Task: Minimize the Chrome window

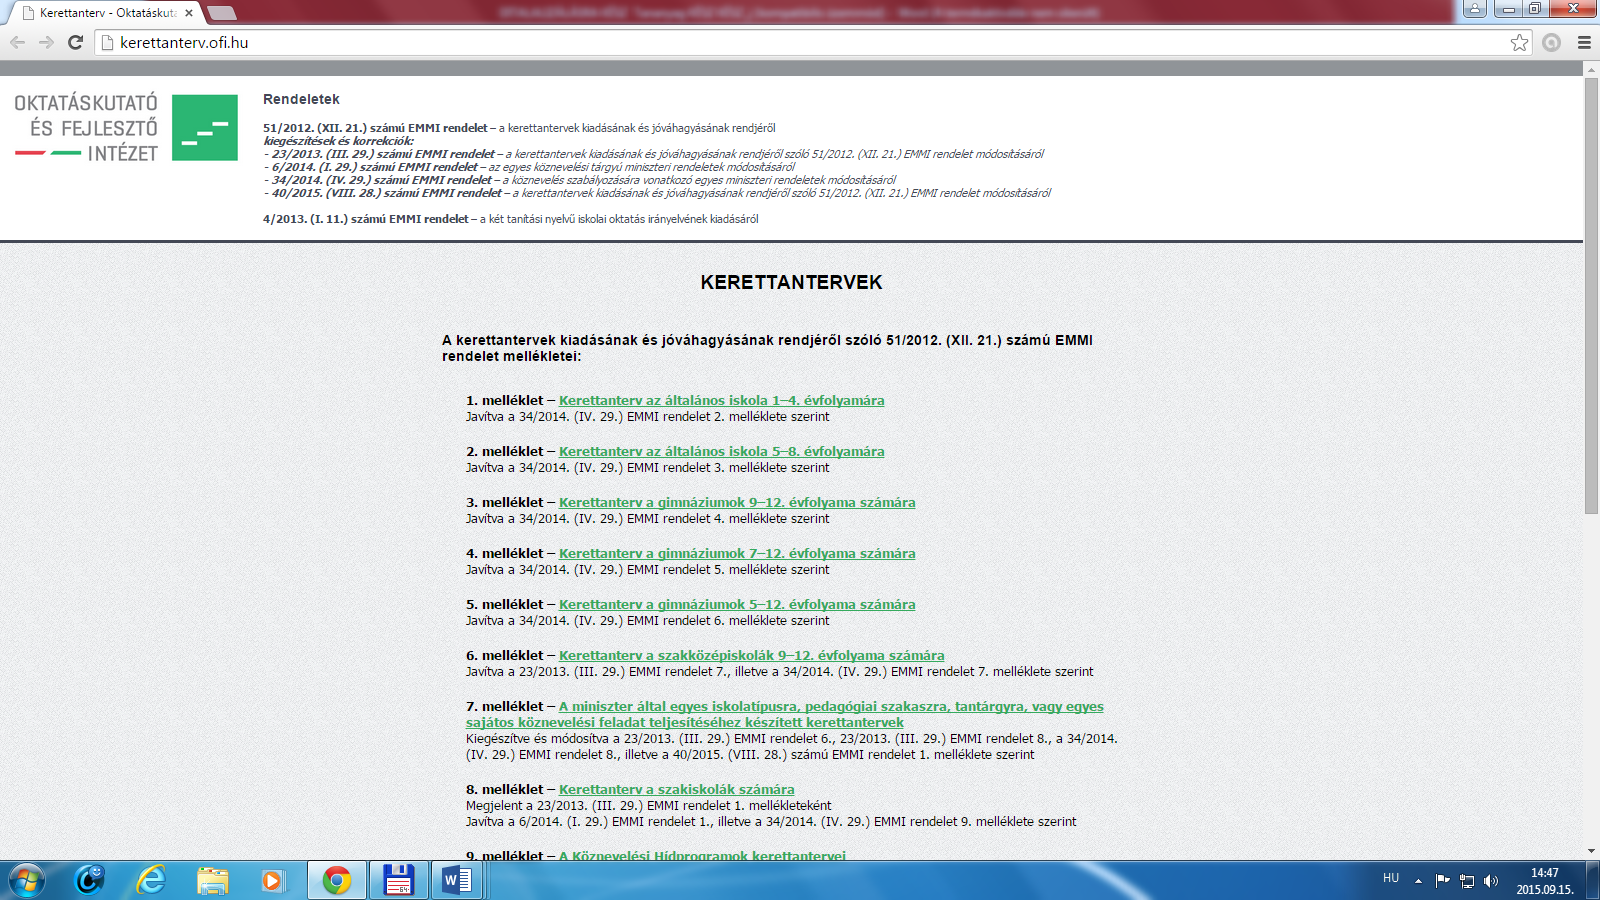Action: 1508,9
